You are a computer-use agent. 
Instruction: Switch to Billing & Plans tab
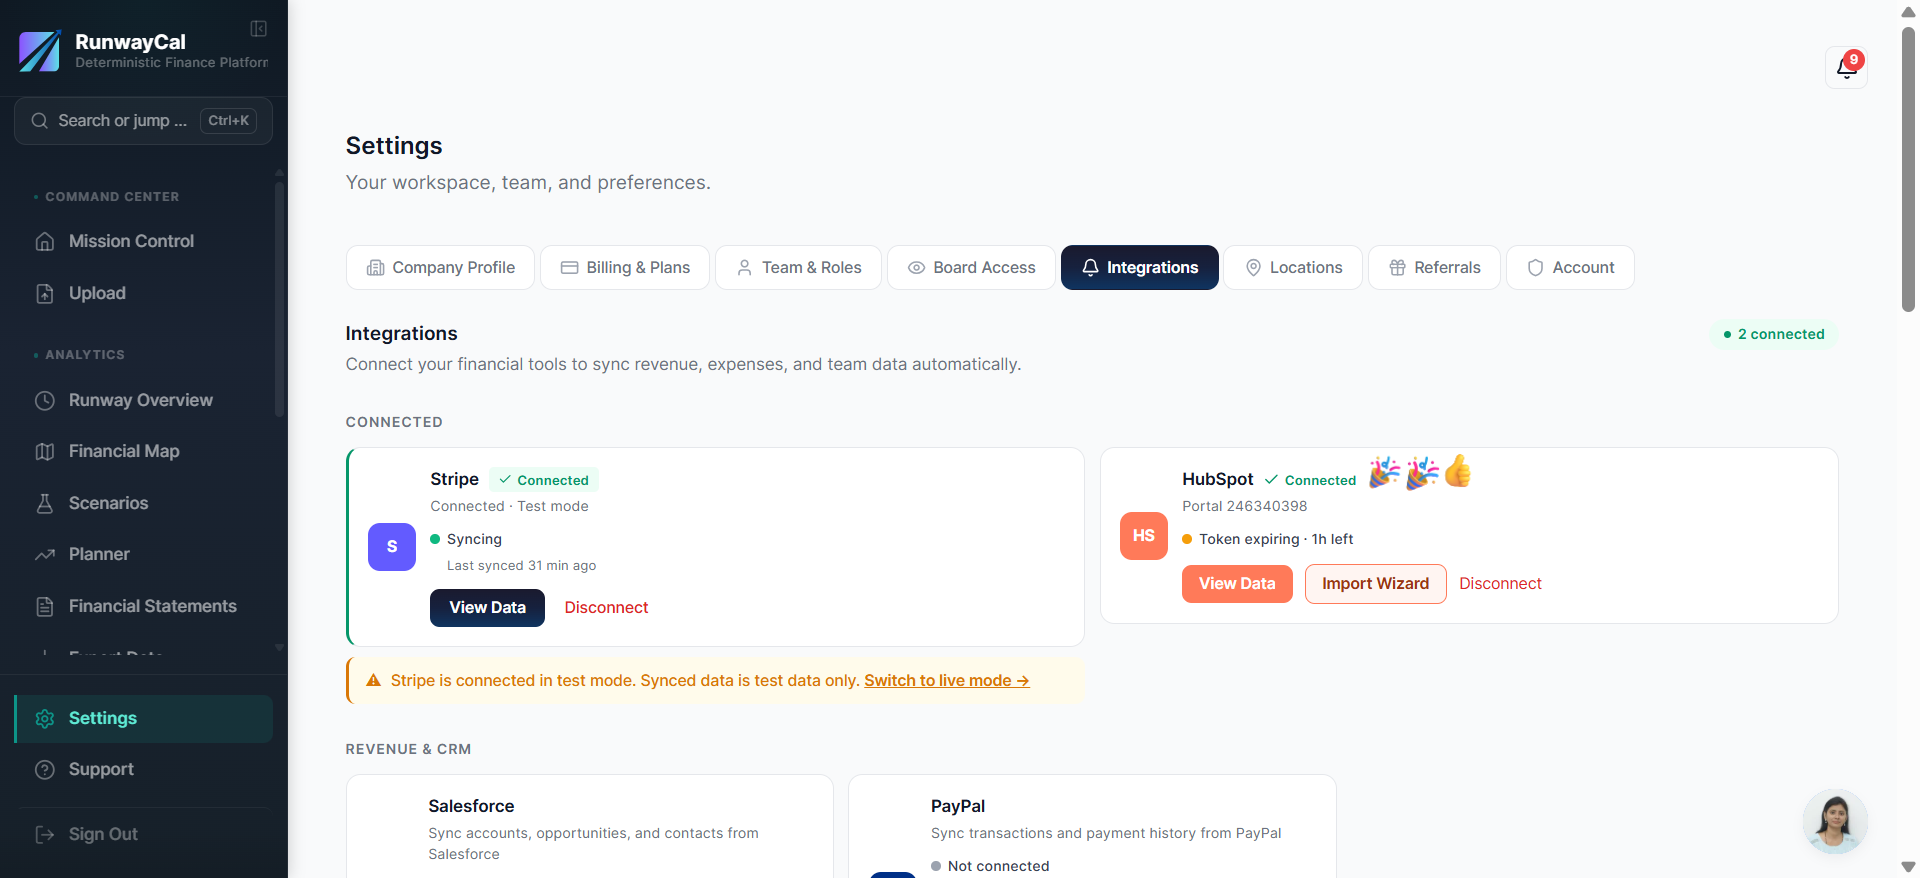coord(625,268)
